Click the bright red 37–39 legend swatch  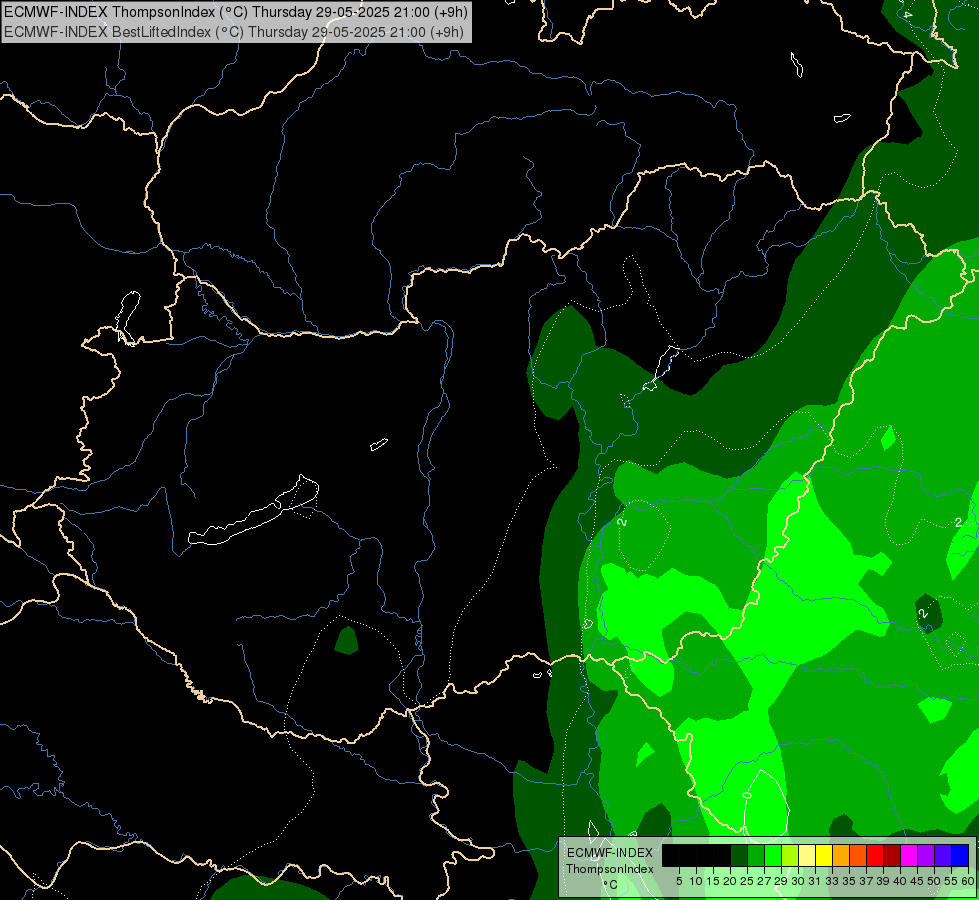pyautogui.click(x=875, y=855)
